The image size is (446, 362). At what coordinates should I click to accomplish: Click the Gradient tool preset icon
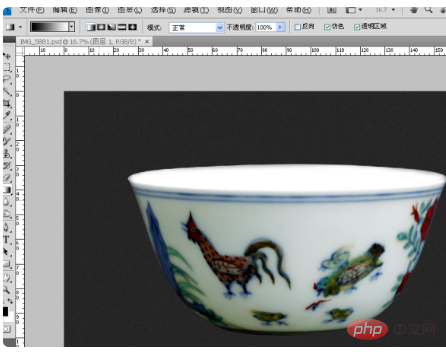11,27
